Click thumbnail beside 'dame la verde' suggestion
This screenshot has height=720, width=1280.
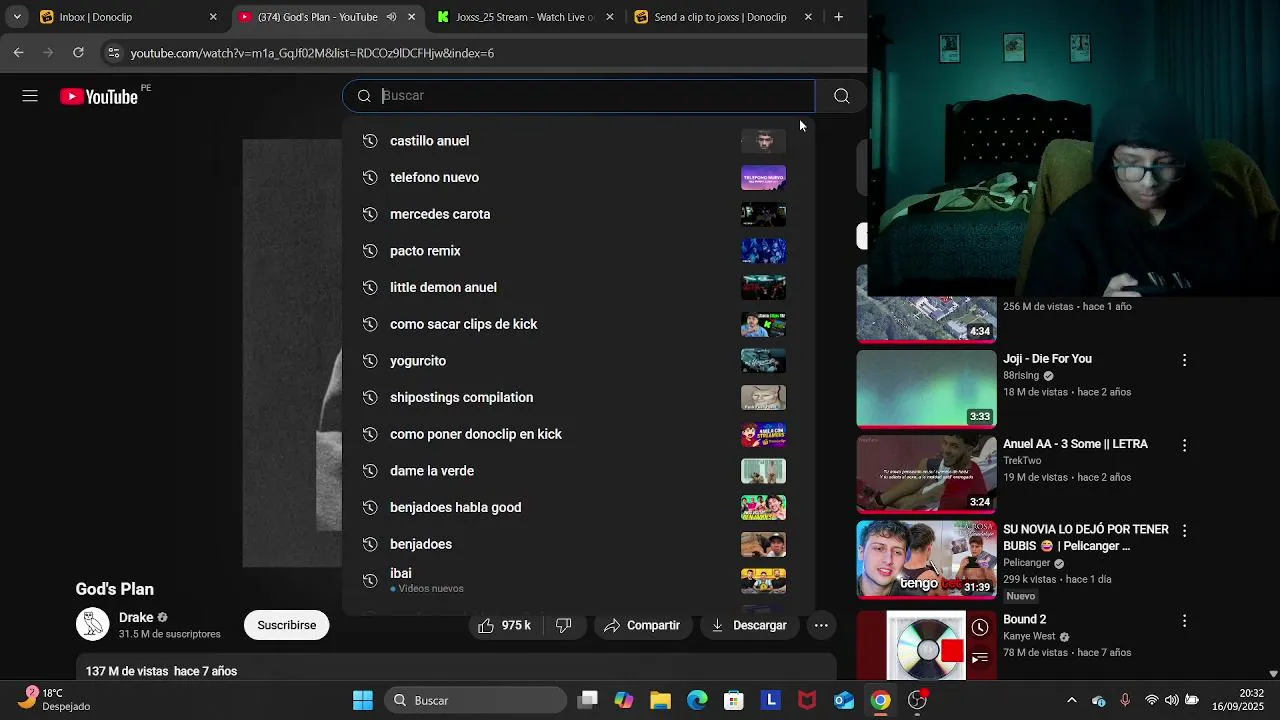pyautogui.click(x=763, y=471)
